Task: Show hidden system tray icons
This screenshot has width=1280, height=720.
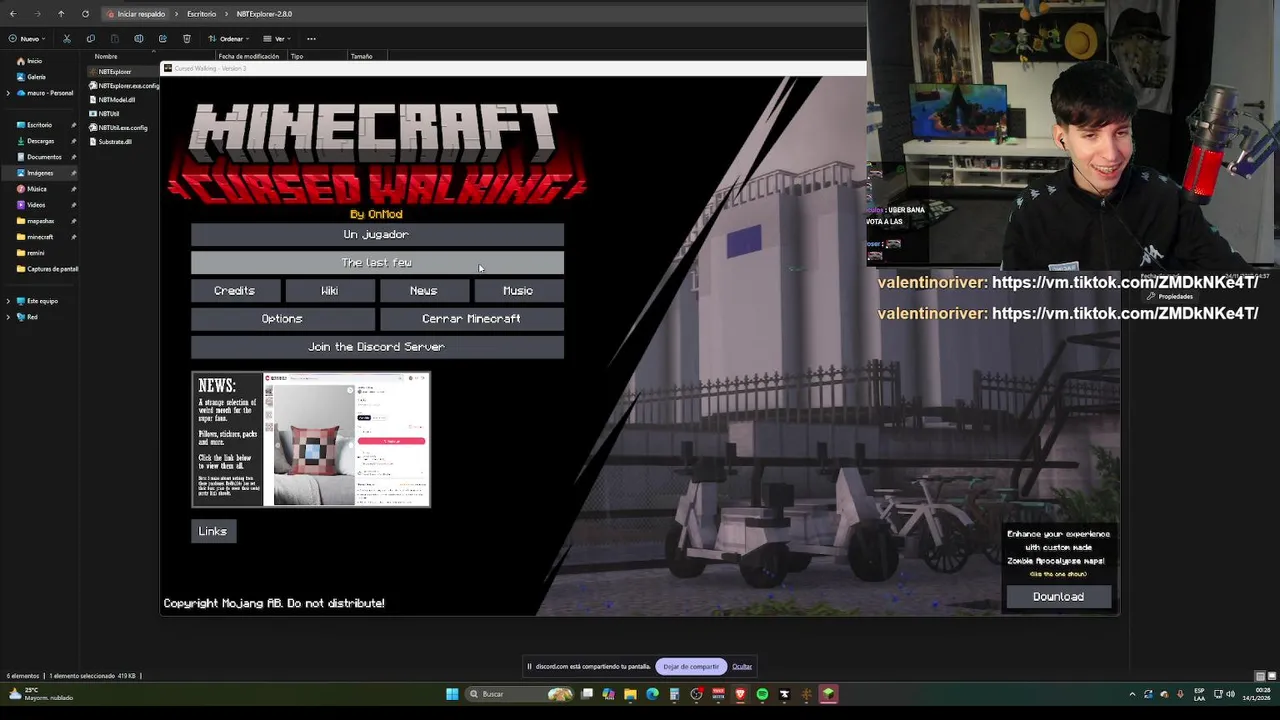Action: pyautogui.click(x=1132, y=694)
